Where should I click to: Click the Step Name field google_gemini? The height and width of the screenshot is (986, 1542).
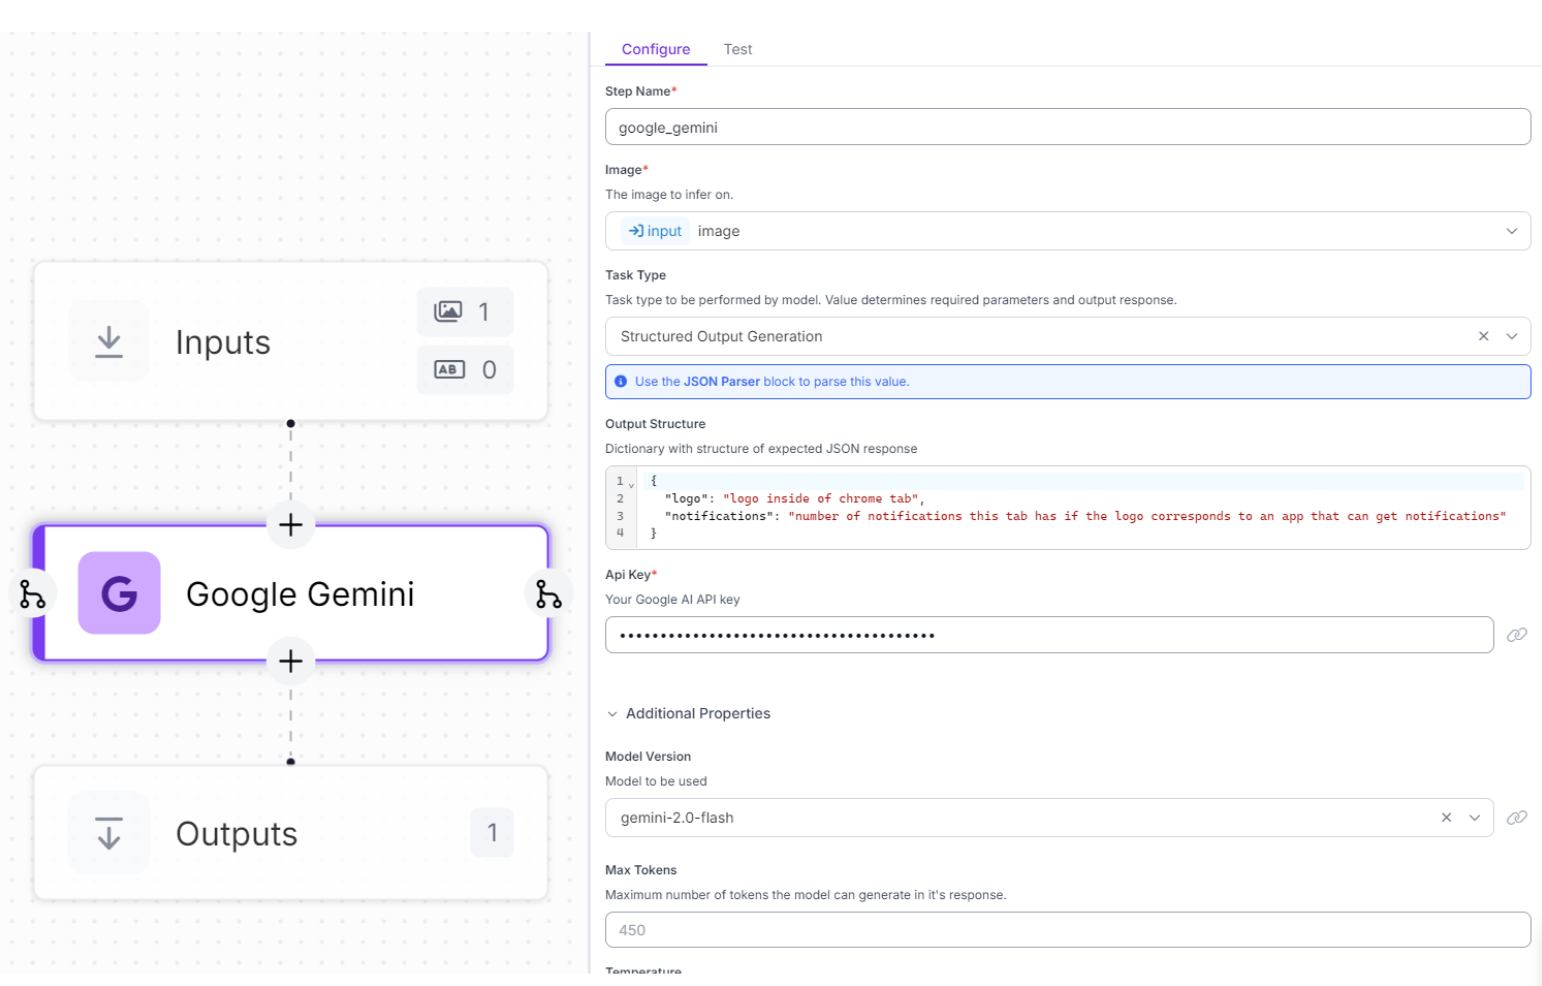tap(1068, 127)
